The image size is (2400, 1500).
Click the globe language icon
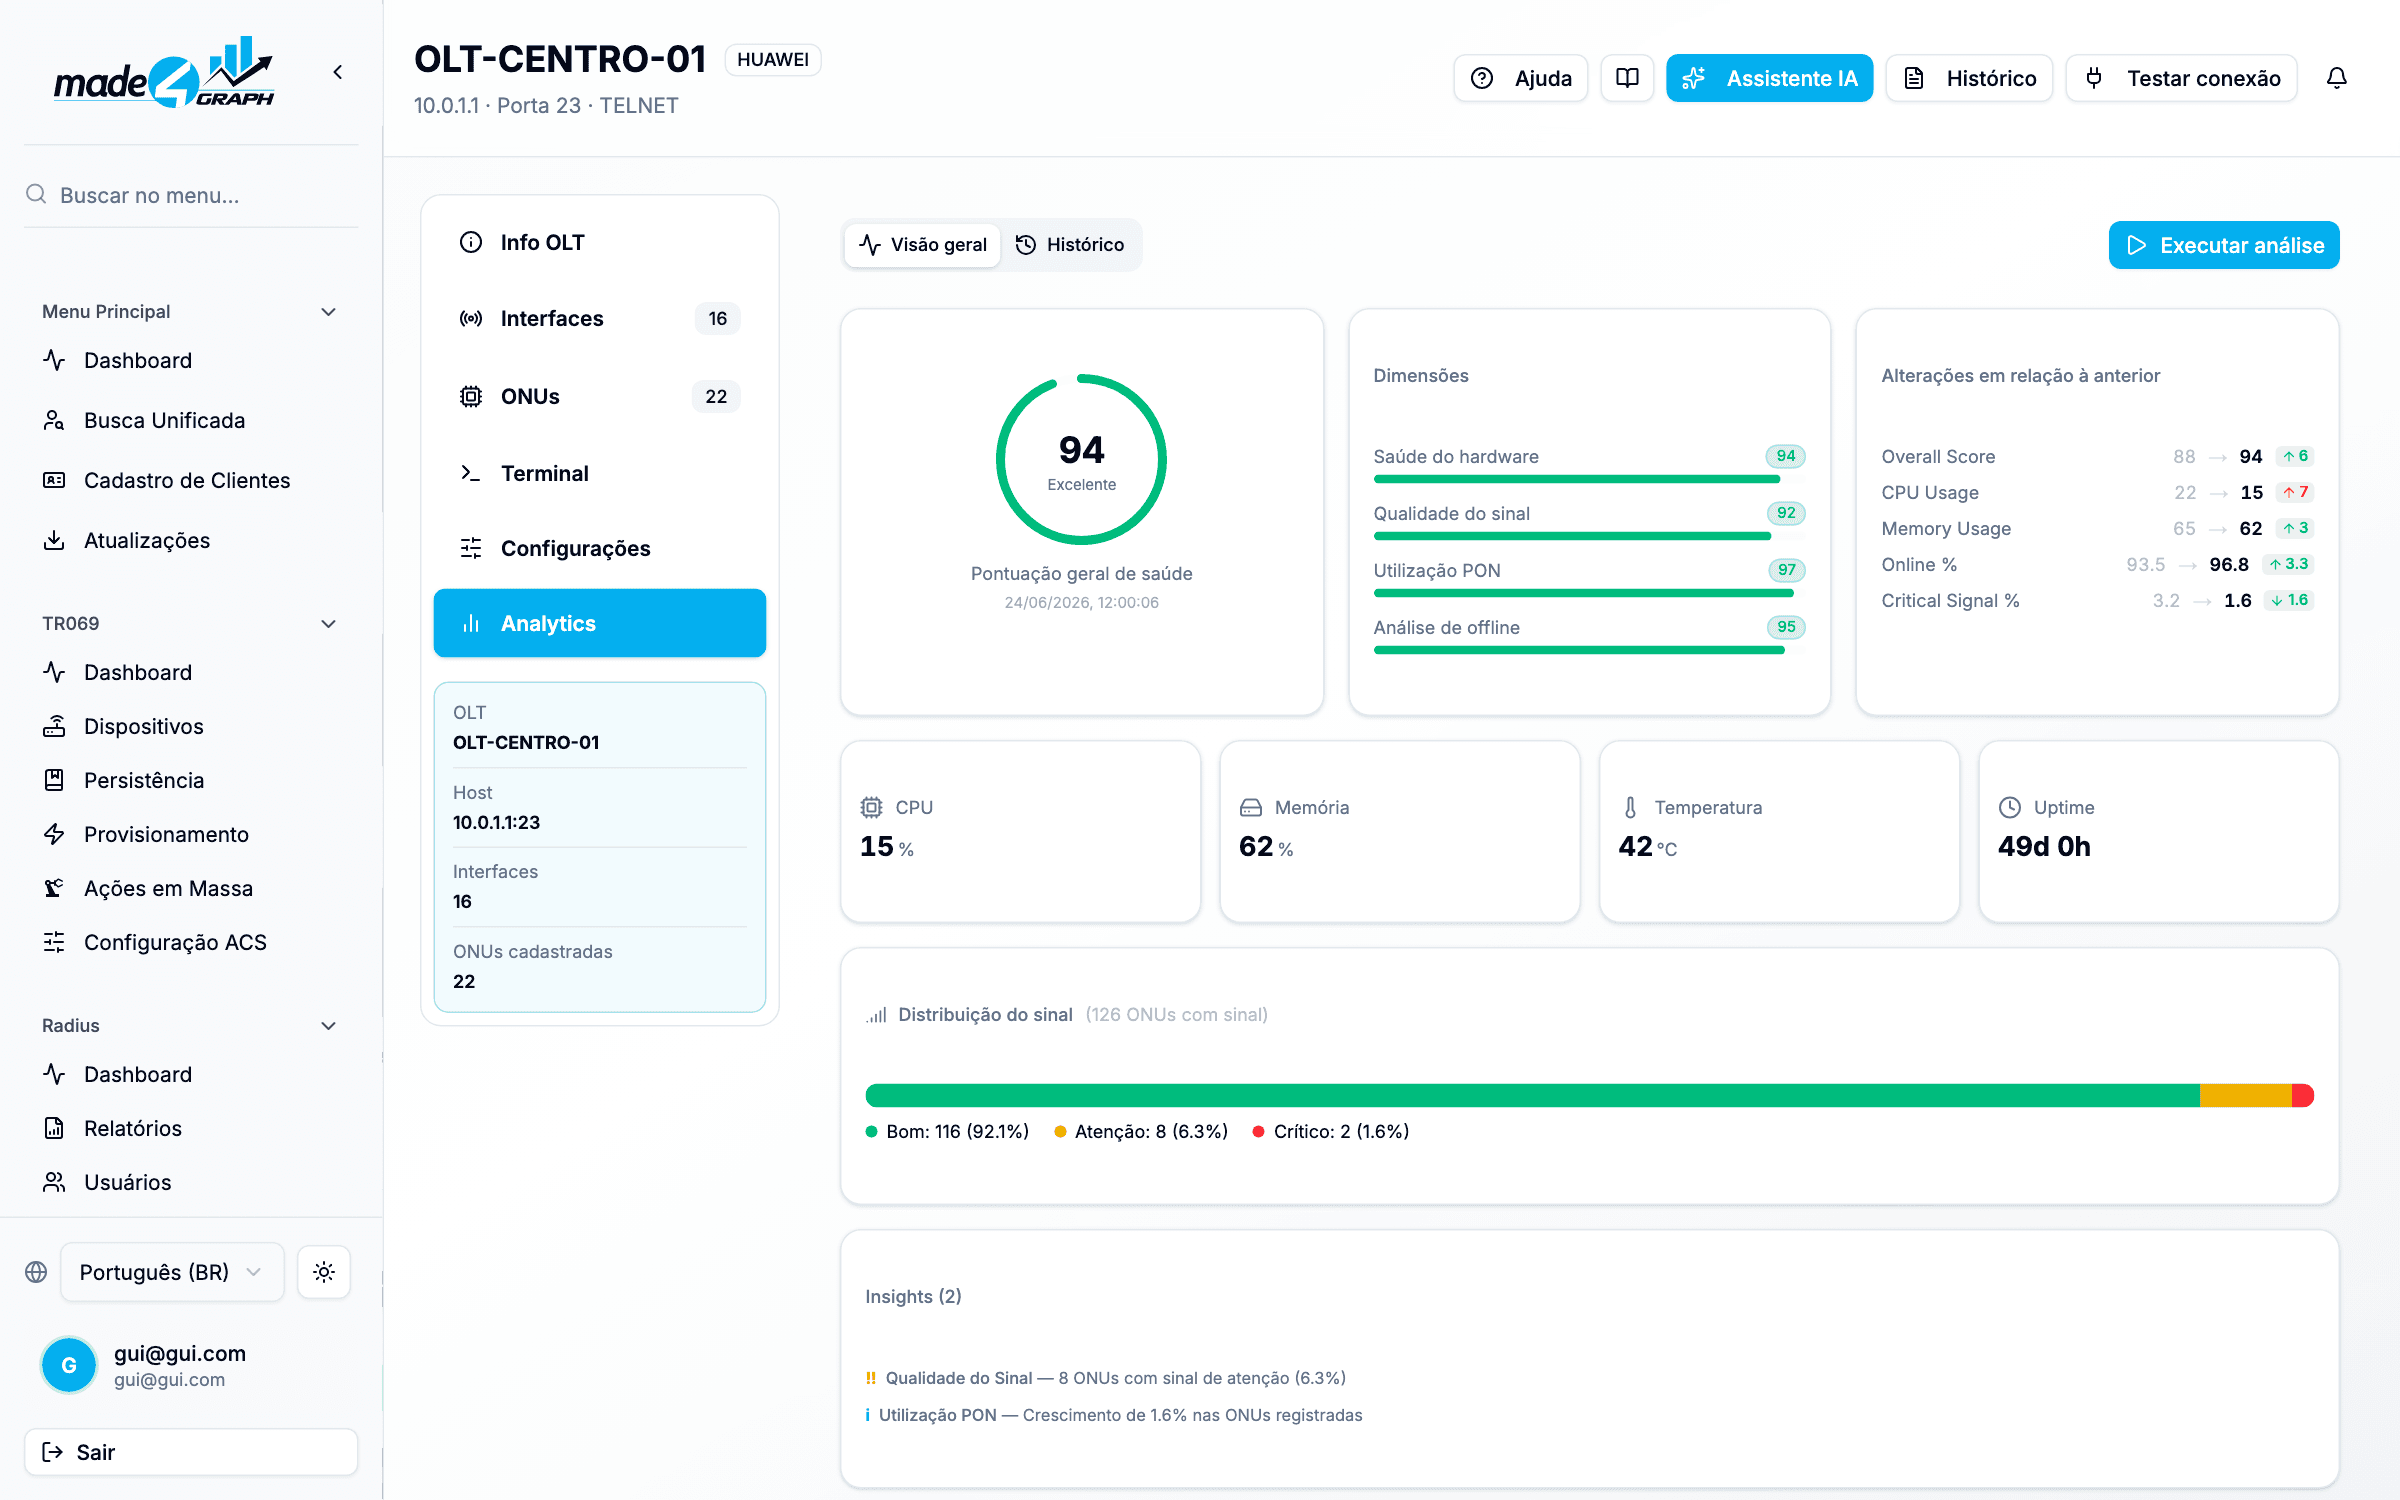36,1272
